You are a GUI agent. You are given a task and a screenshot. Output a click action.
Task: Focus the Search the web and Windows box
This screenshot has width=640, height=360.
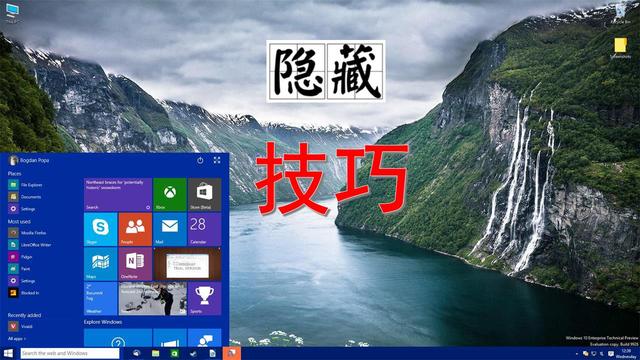click(70, 353)
